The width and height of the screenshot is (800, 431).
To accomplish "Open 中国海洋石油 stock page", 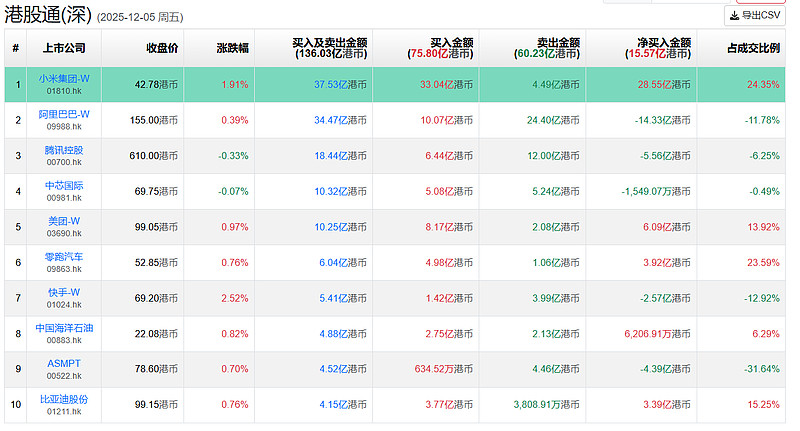I will point(64,328).
